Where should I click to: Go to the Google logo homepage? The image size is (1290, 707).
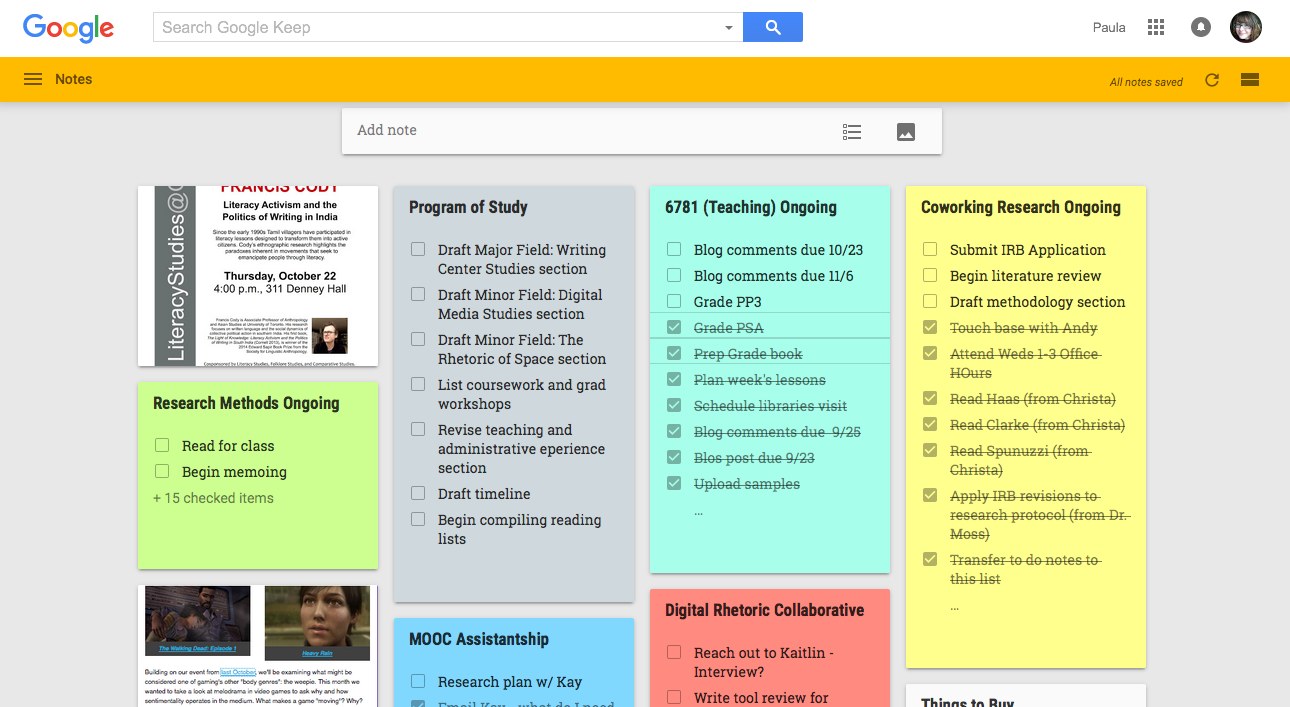pyautogui.click(x=68, y=28)
